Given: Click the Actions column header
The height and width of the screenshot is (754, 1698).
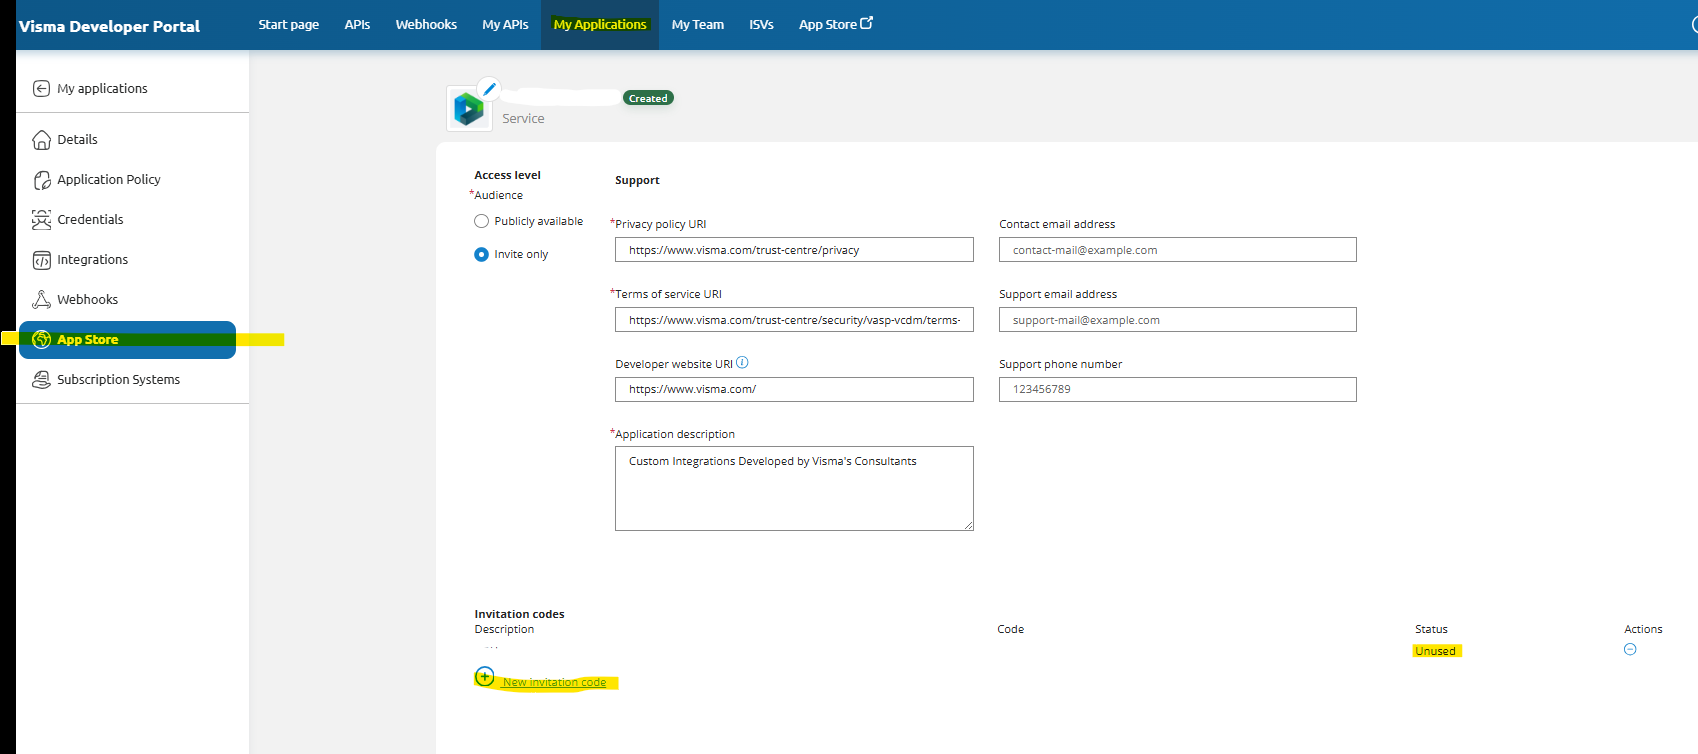Looking at the screenshot, I should [1643, 629].
